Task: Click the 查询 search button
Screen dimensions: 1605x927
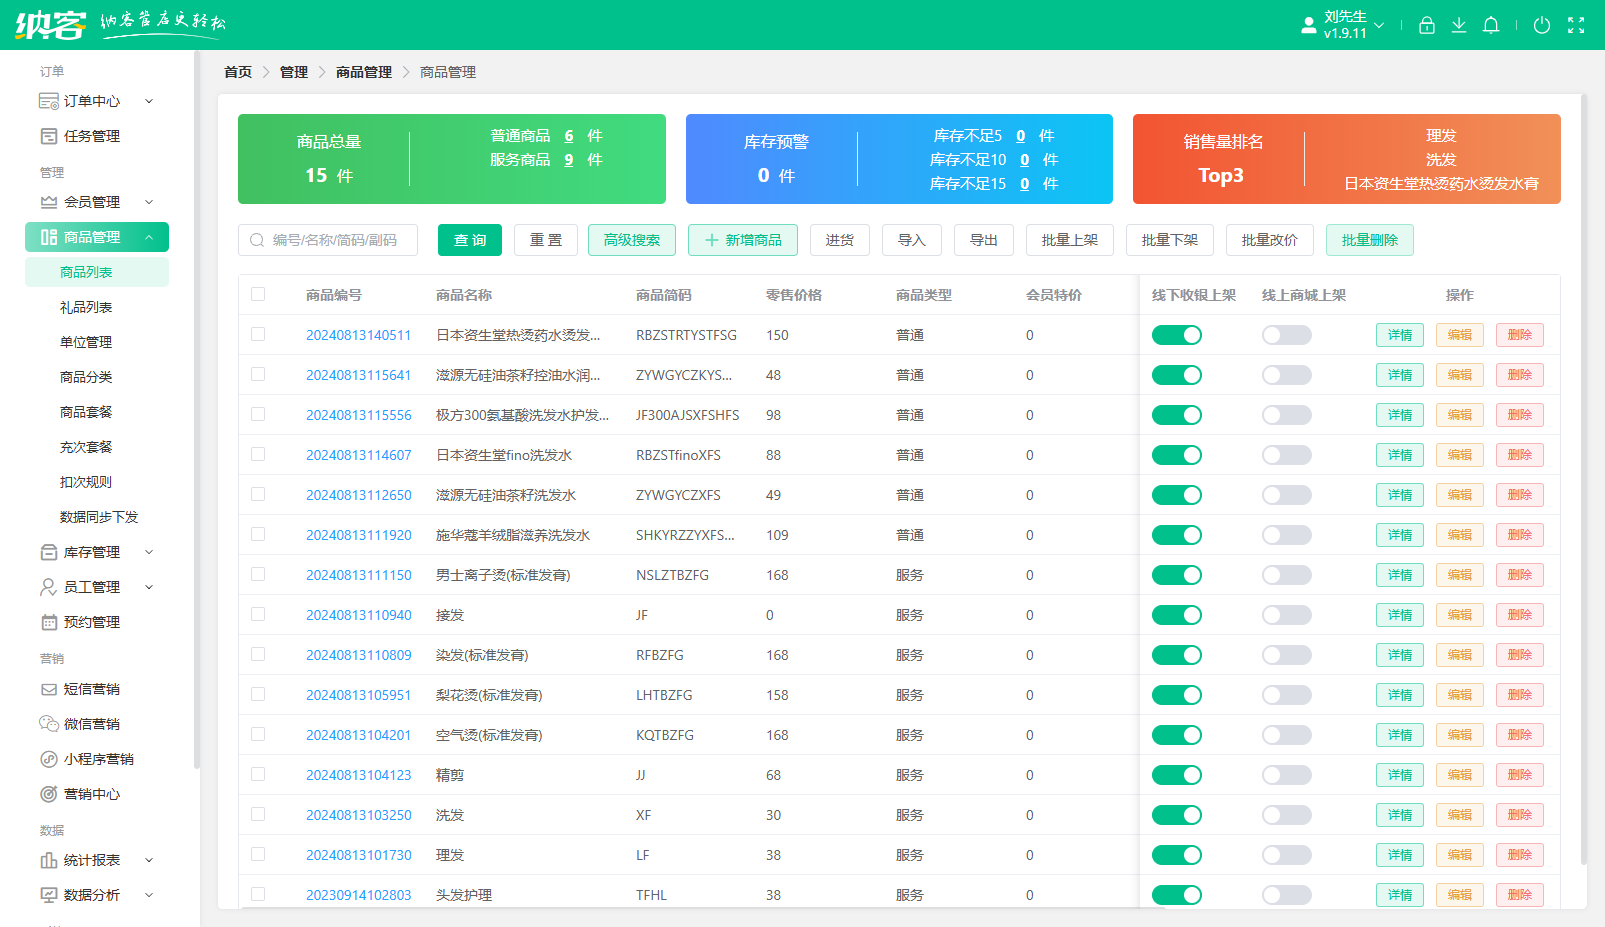Action: click(x=470, y=240)
